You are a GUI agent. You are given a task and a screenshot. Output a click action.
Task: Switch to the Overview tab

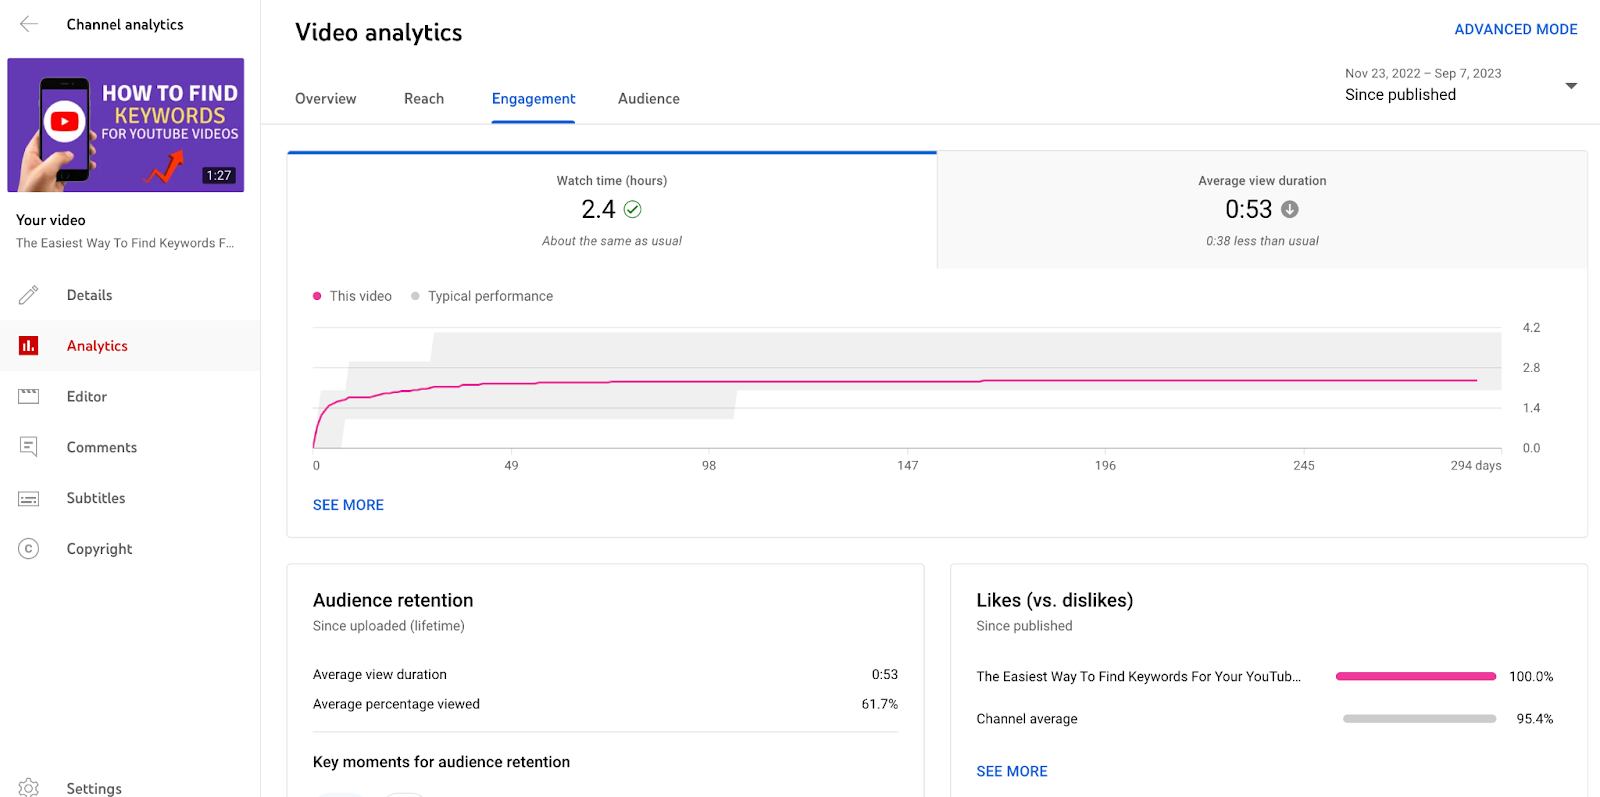point(325,99)
